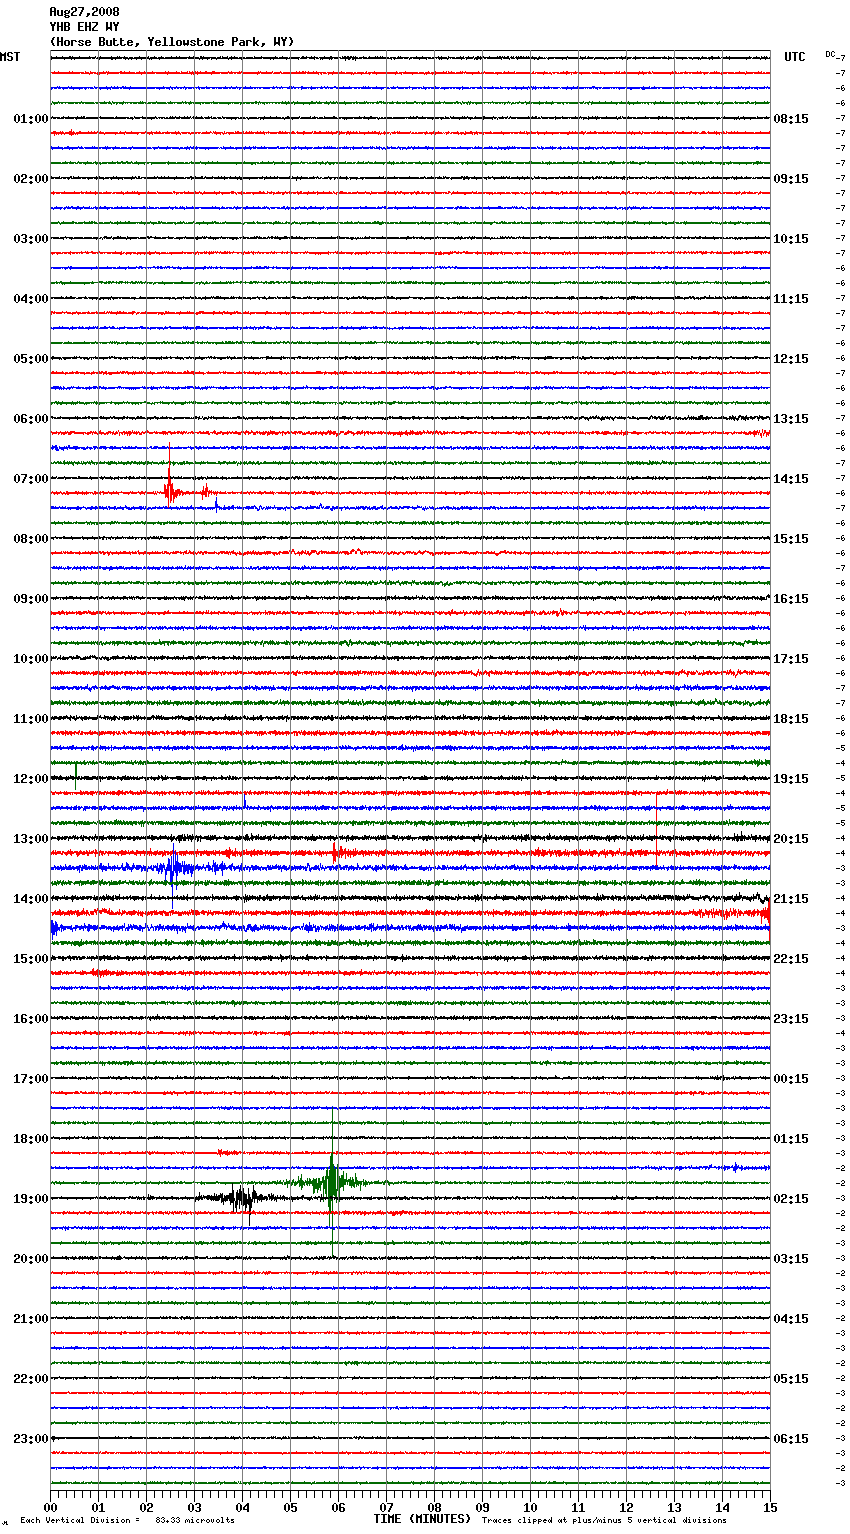Image resolution: width=850 pixels, height=1534 pixels.
Task: Select the 10:00 MST hour label
Action: (x=31, y=659)
